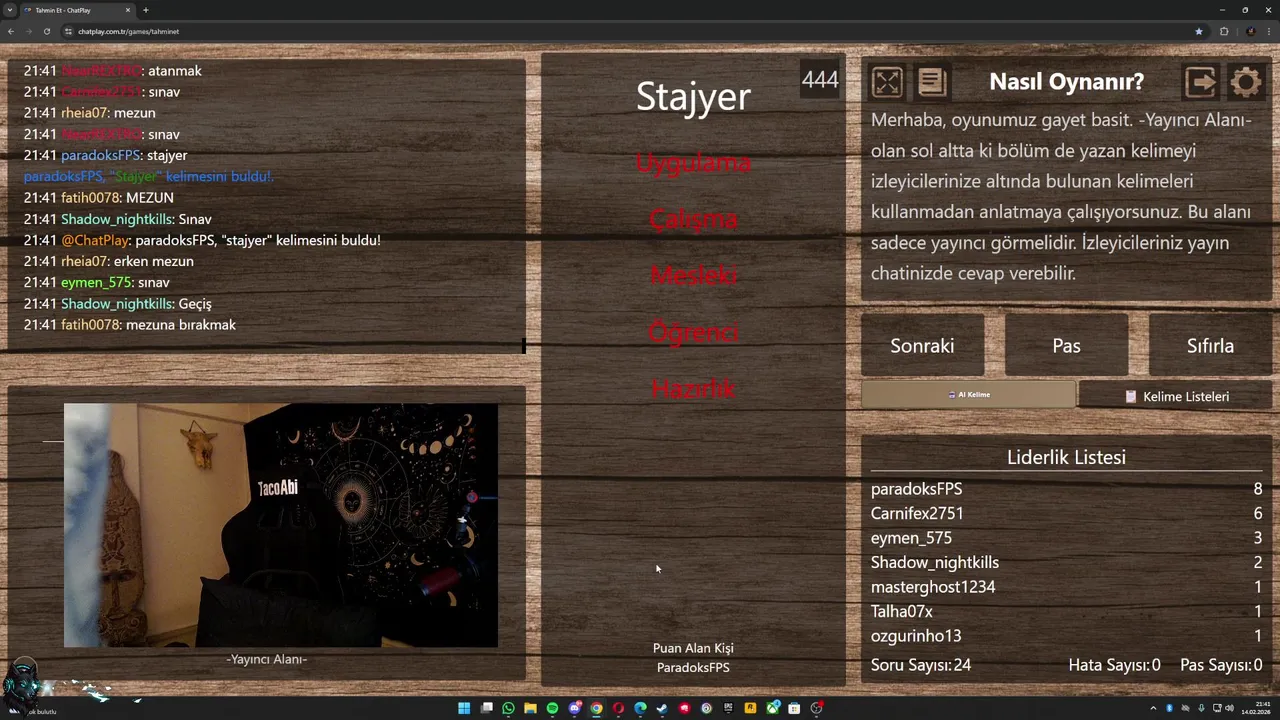
Task: Click the forbidden word Uygulama
Action: click(x=693, y=163)
